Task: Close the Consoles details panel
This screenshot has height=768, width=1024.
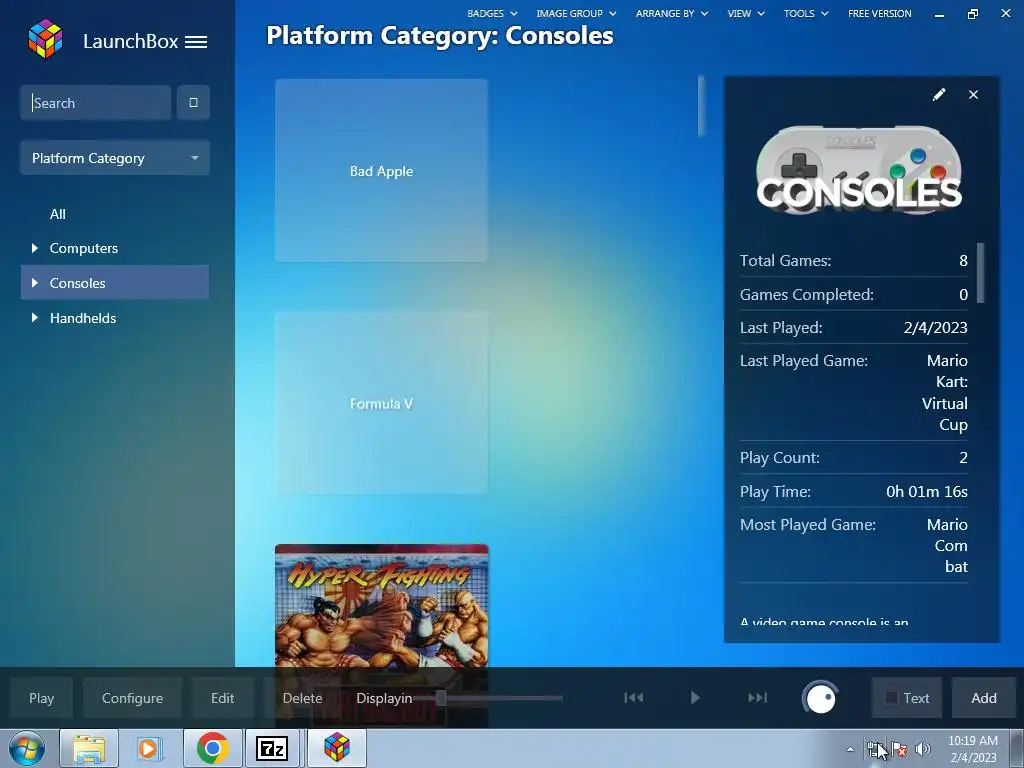Action: [973, 95]
